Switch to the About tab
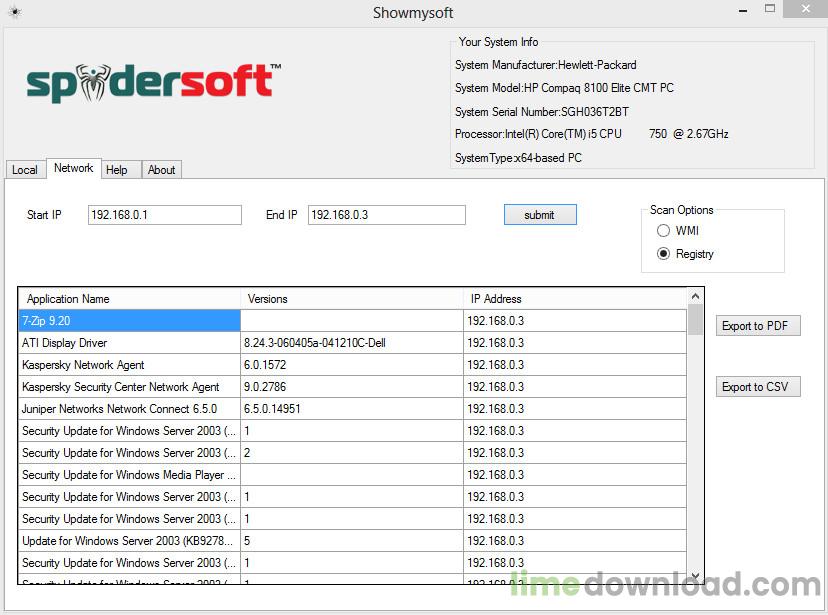This screenshot has width=828, height=615. pyautogui.click(x=162, y=169)
